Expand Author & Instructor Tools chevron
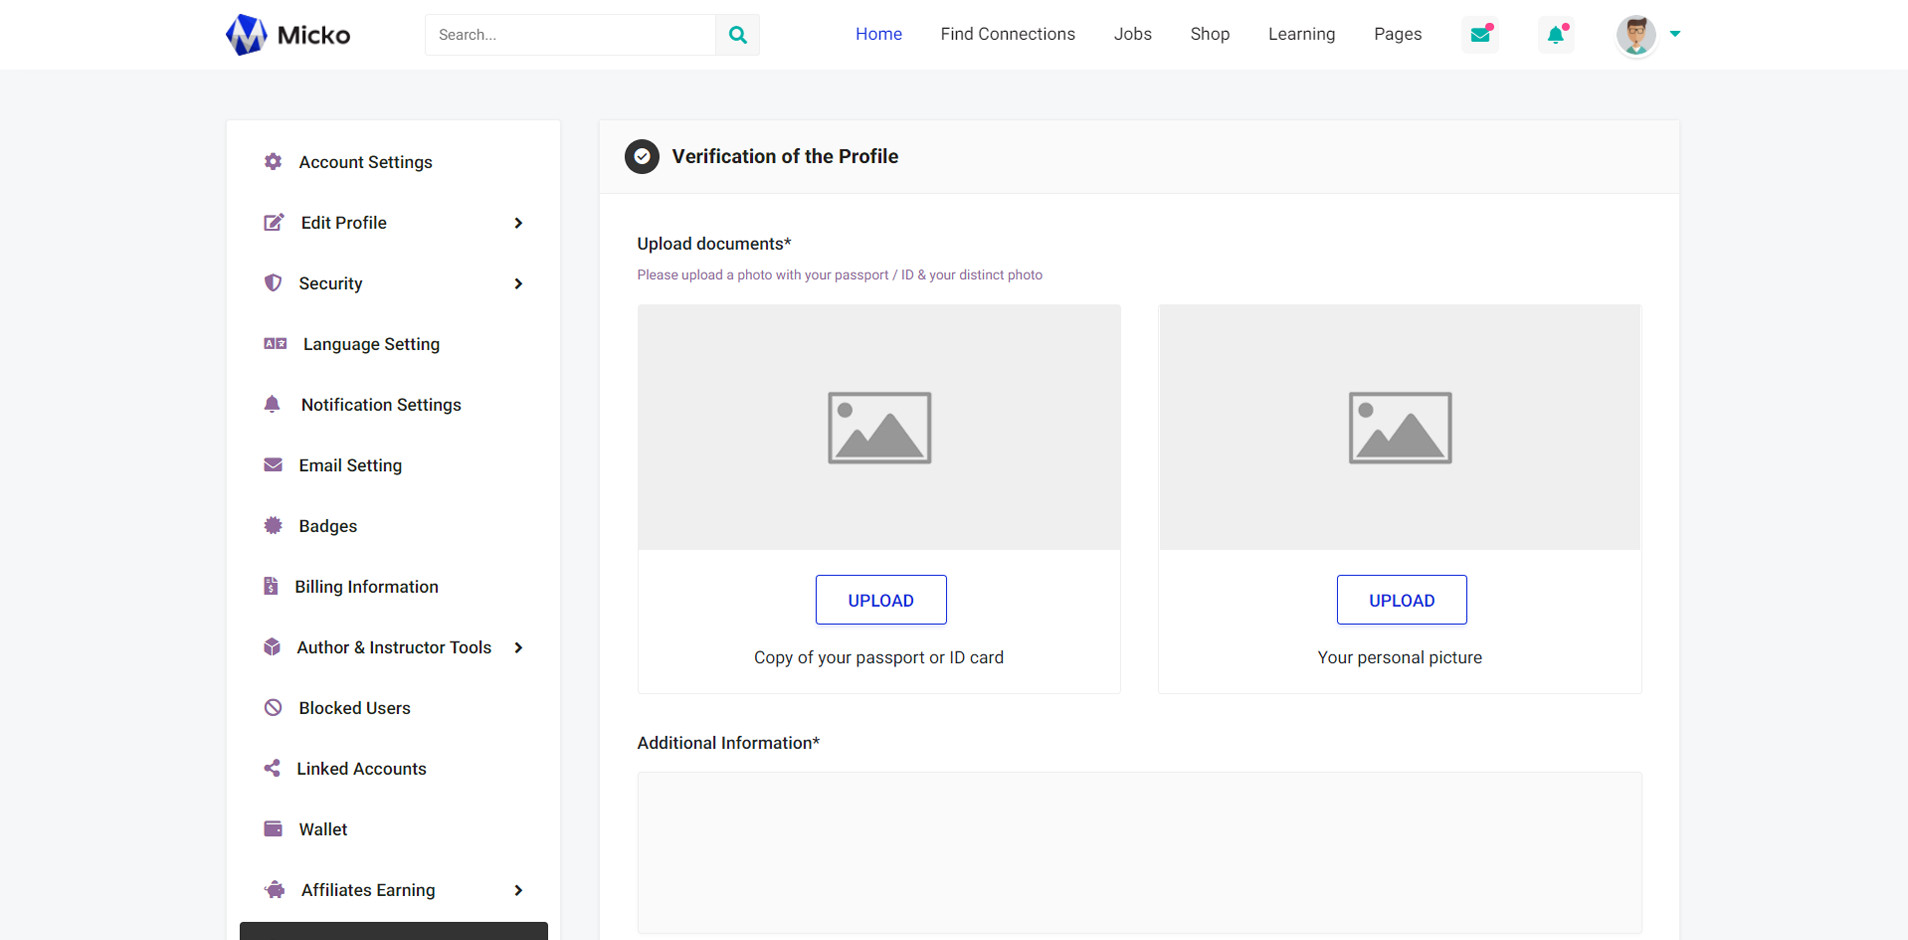 click(x=518, y=648)
